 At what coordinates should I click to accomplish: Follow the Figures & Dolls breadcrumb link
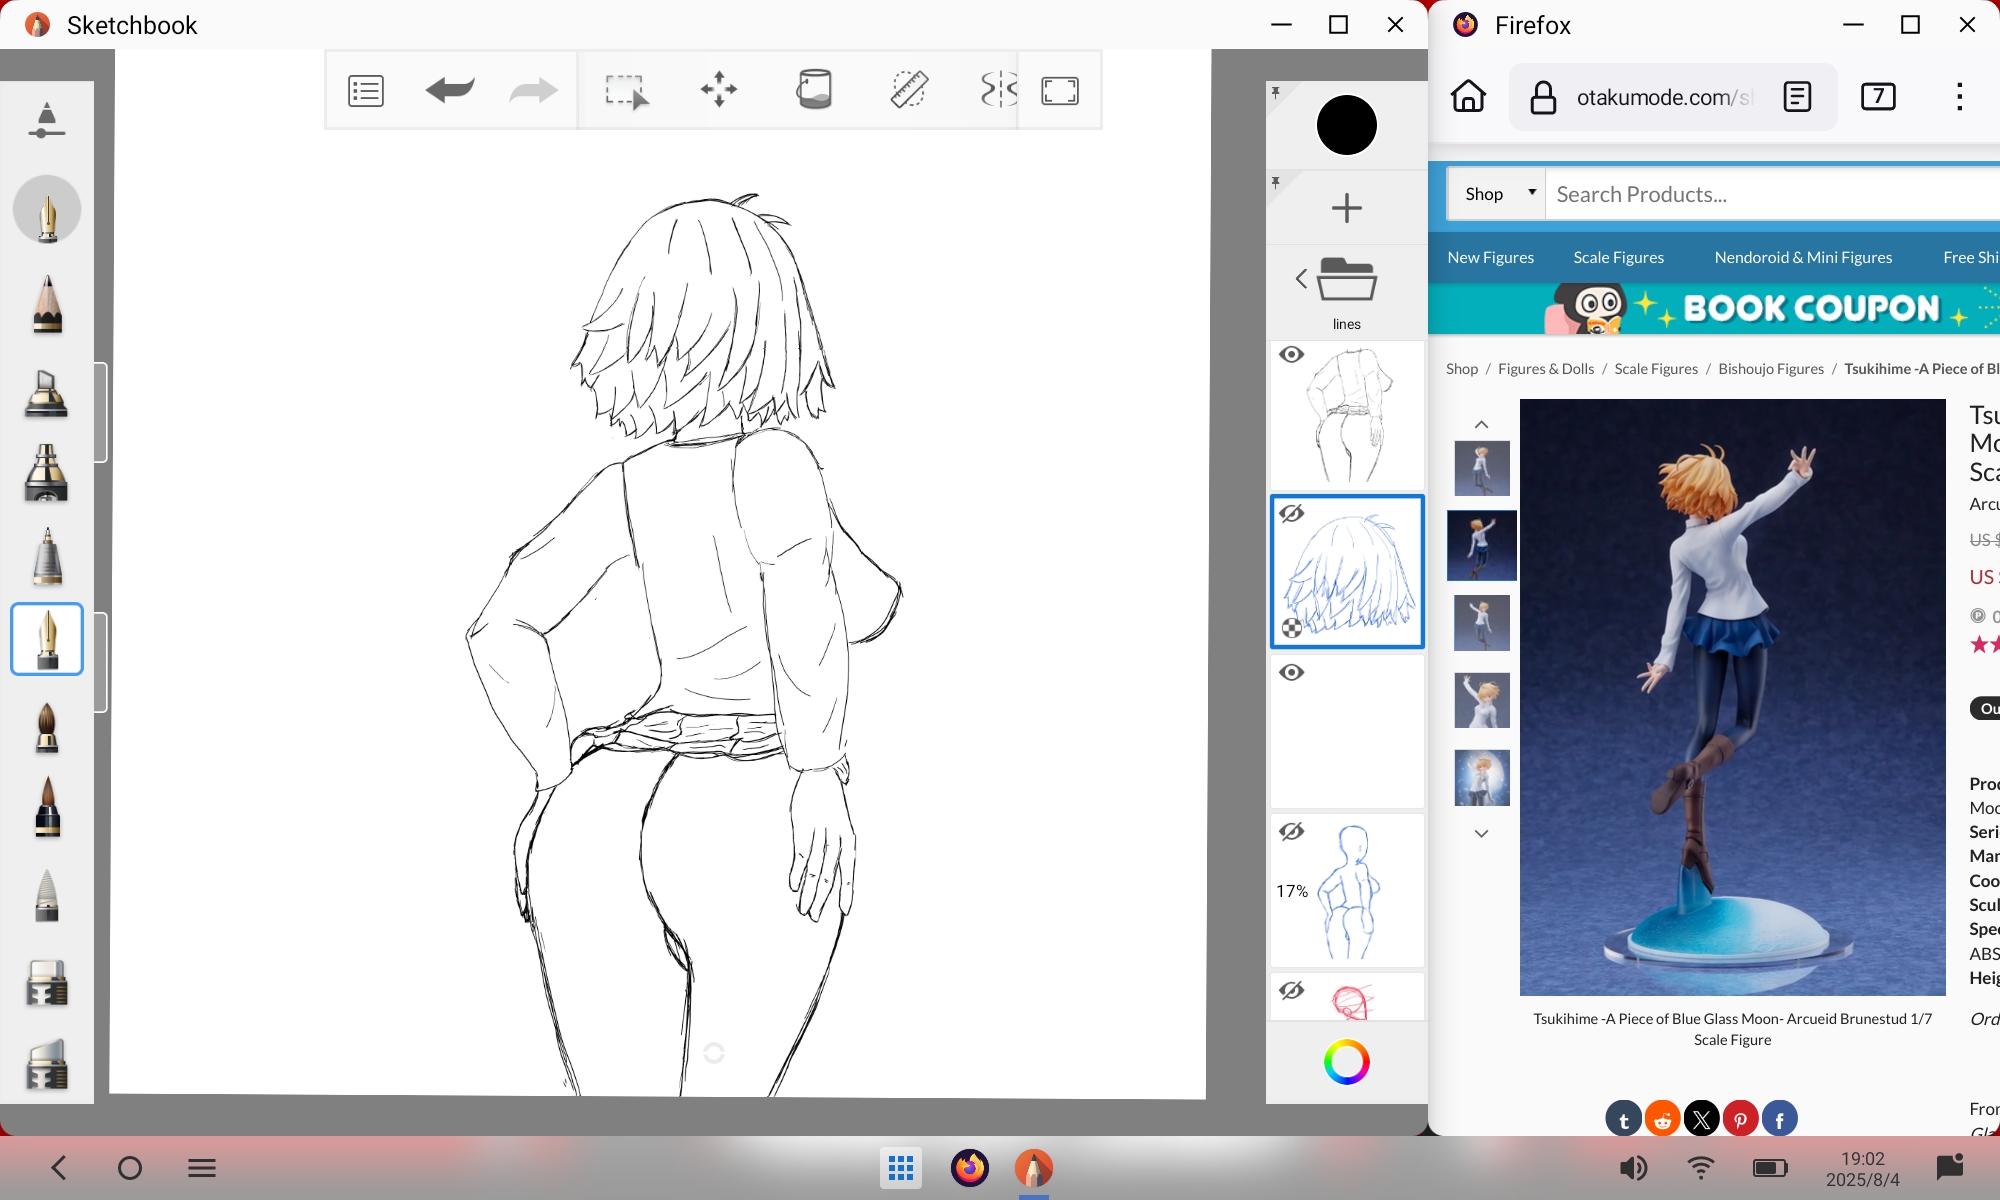[1546, 369]
